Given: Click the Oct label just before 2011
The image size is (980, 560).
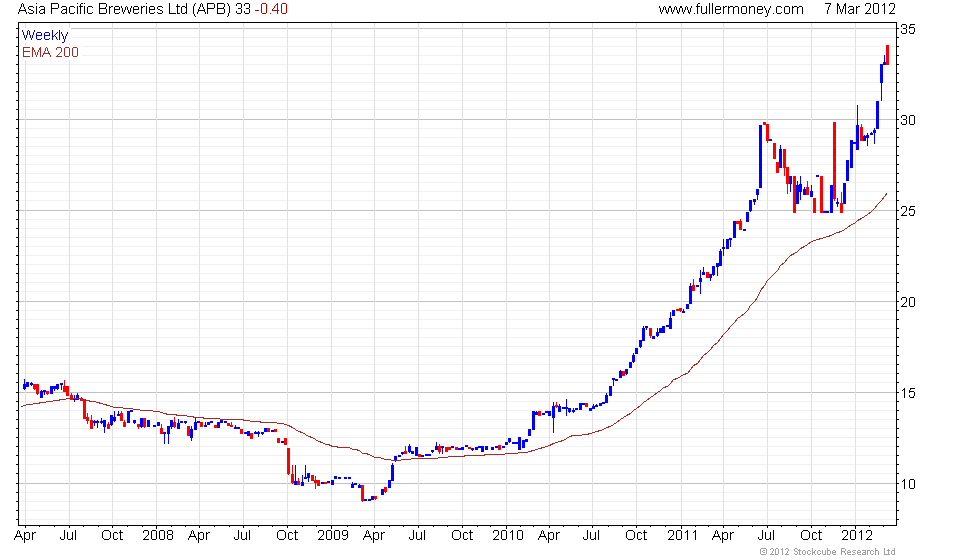Looking at the screenshot, I should 636,536.
